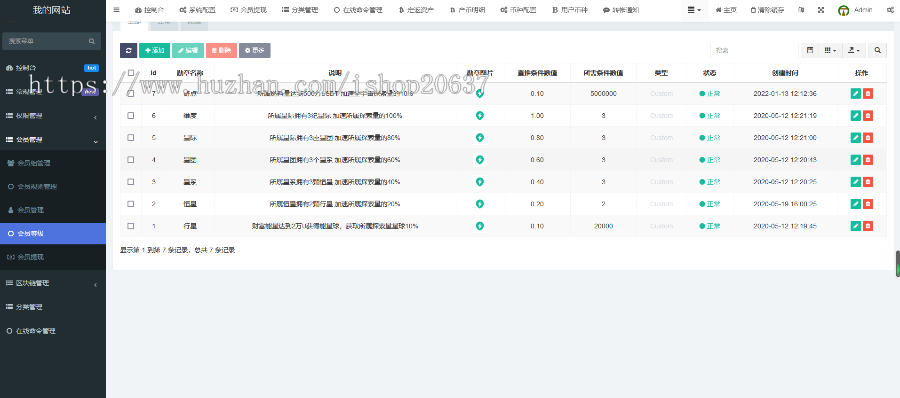Tick the checkbox for row id 3
900x398 pixels.
click(131, 181)
